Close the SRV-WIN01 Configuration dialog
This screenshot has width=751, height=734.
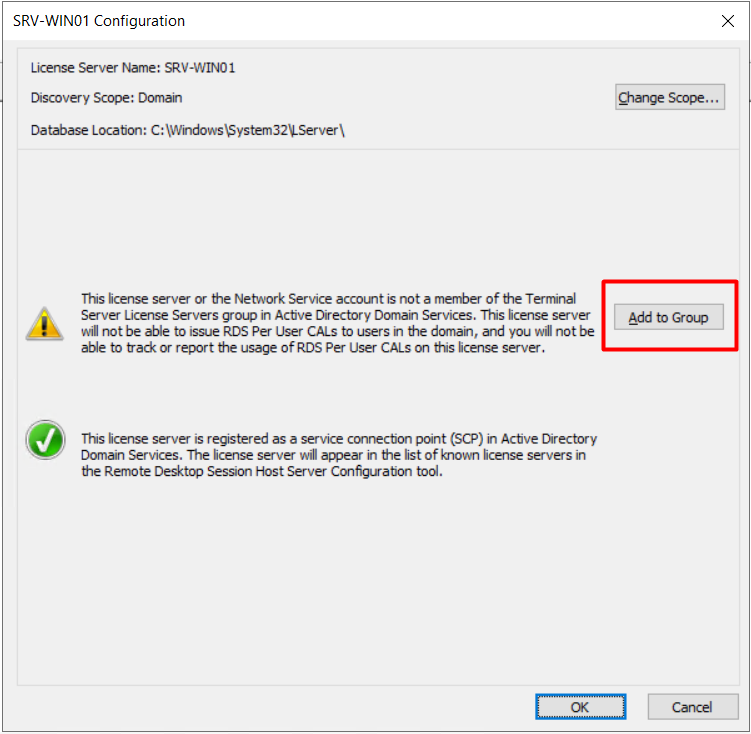[x=727, y=20]
